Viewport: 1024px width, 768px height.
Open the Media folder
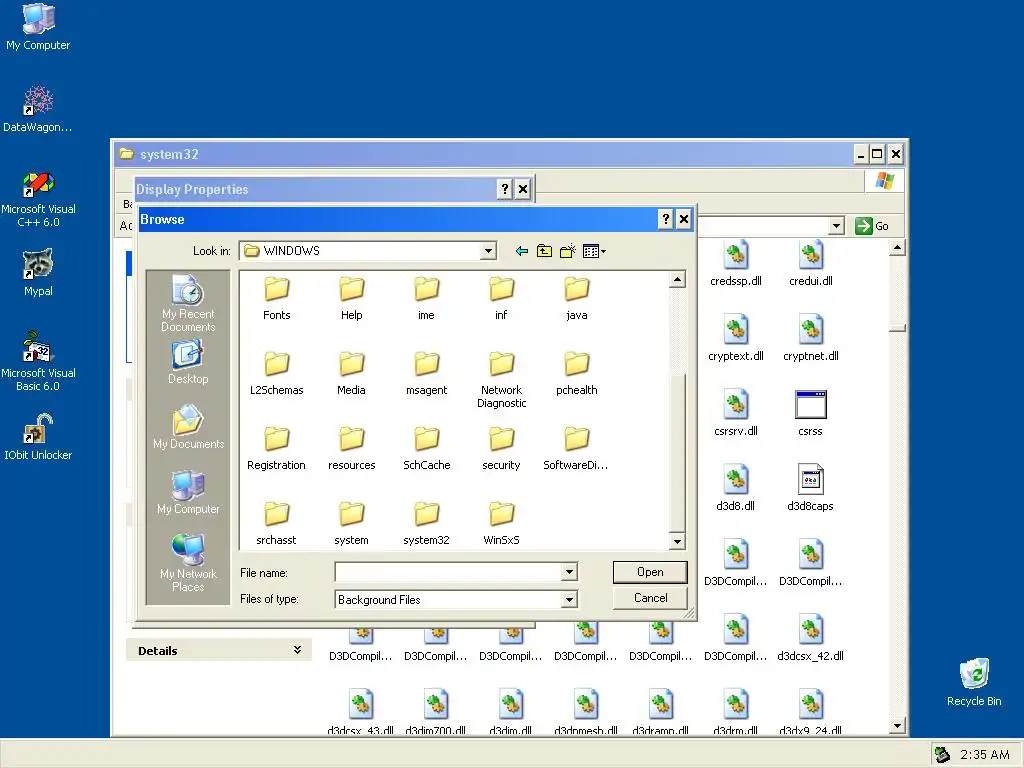tap(351, 373)
